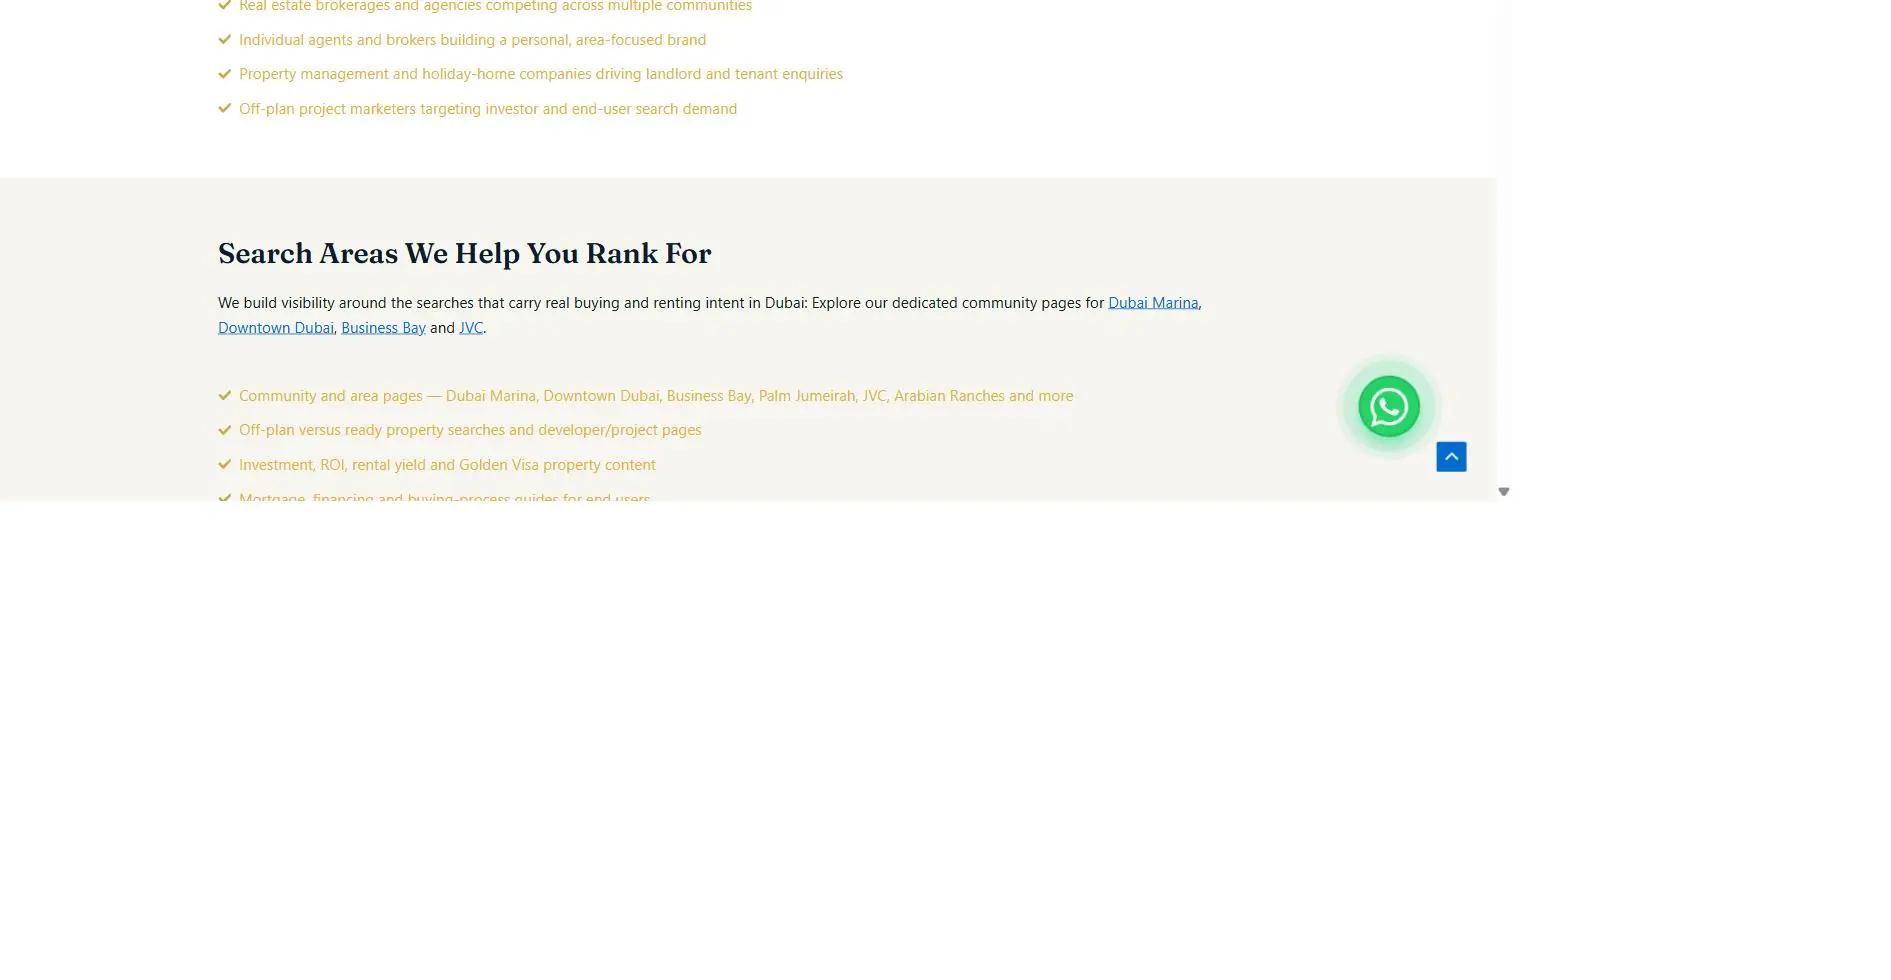Follow the Business Bay link
Viewport: 1891px width, 980px height.
383,328
